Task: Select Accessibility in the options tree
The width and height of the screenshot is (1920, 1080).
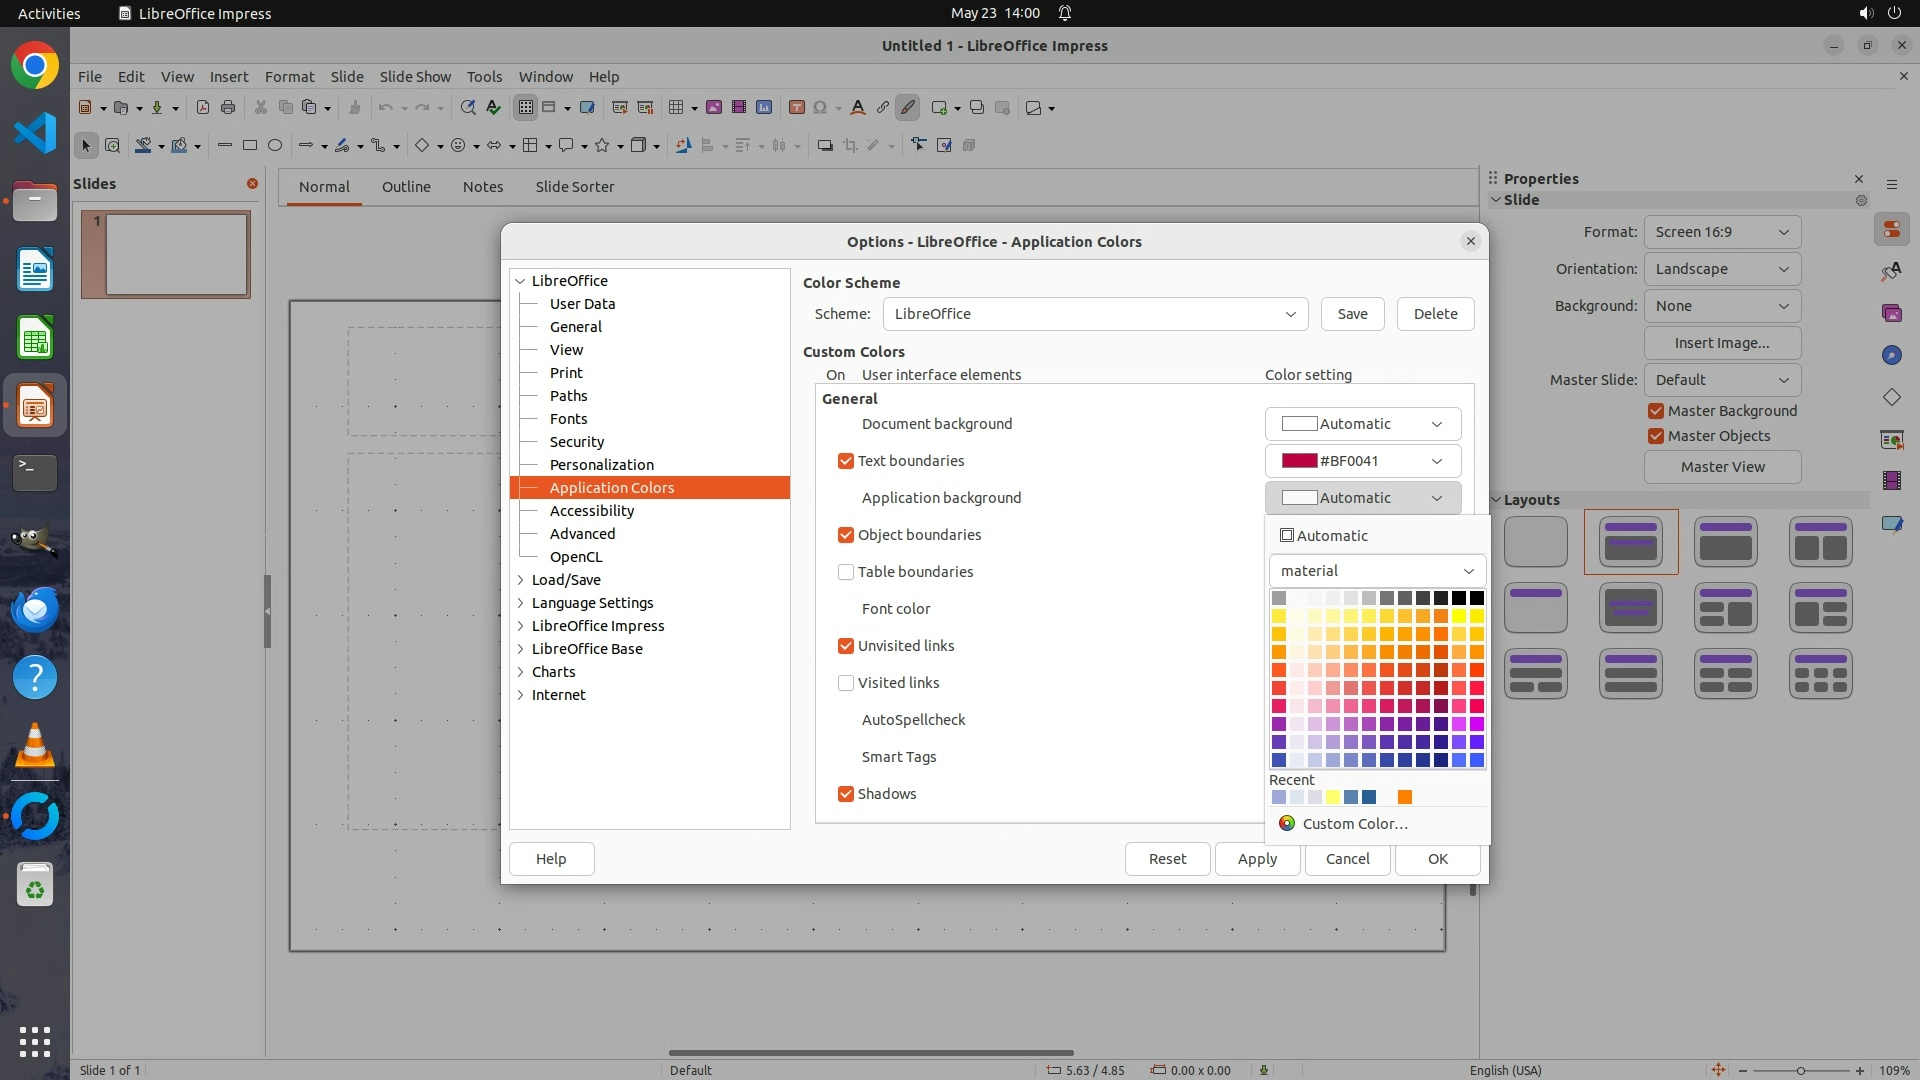Action: (x=592, y=511)
